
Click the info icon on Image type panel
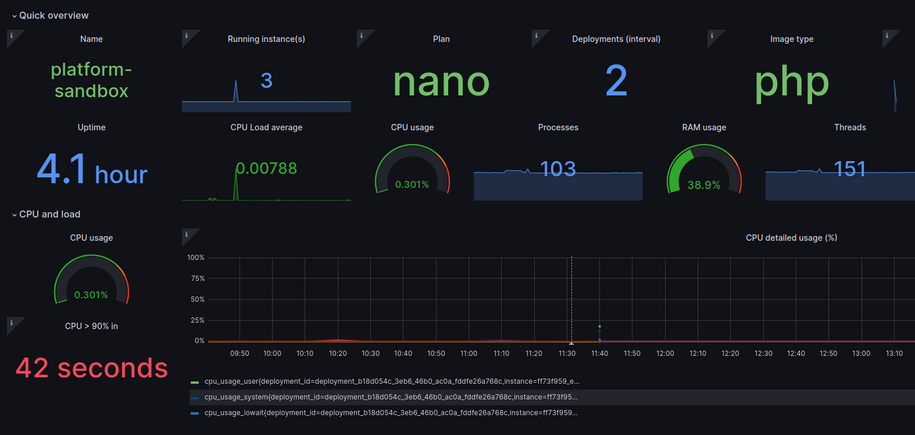[712, 36]
